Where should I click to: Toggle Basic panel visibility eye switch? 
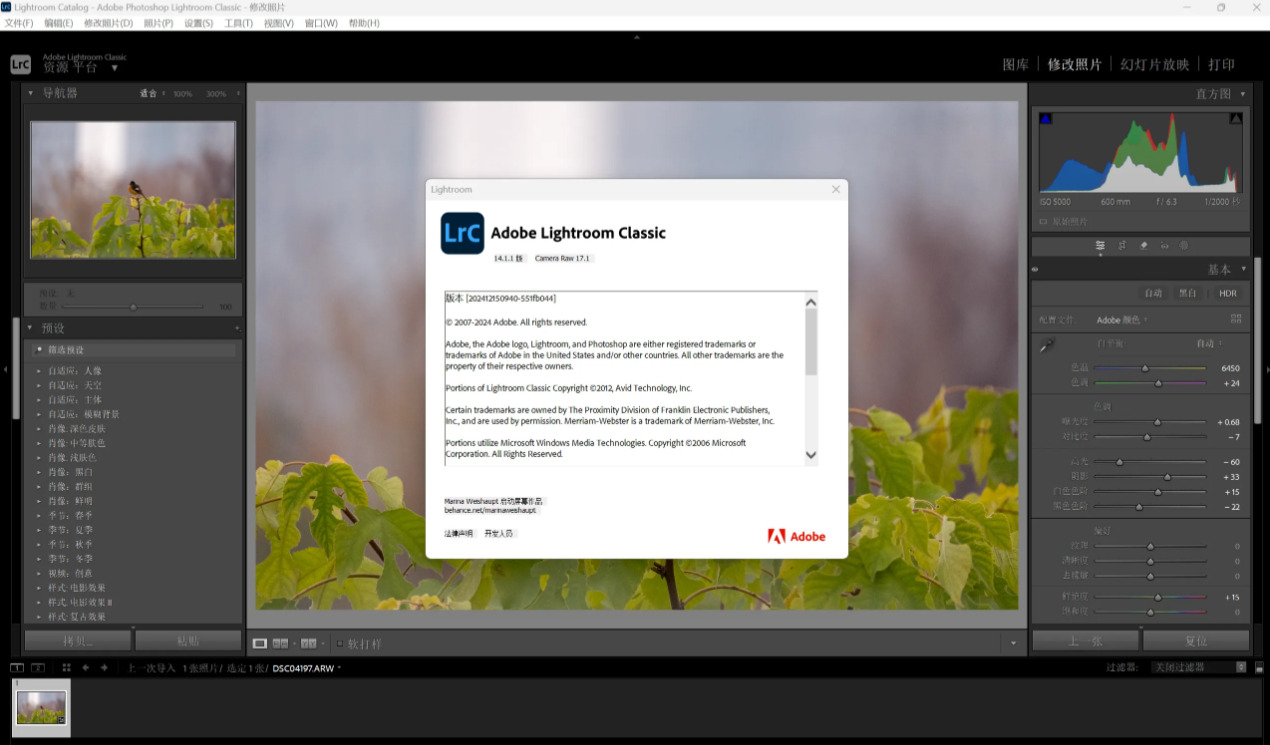(1035, 269)
